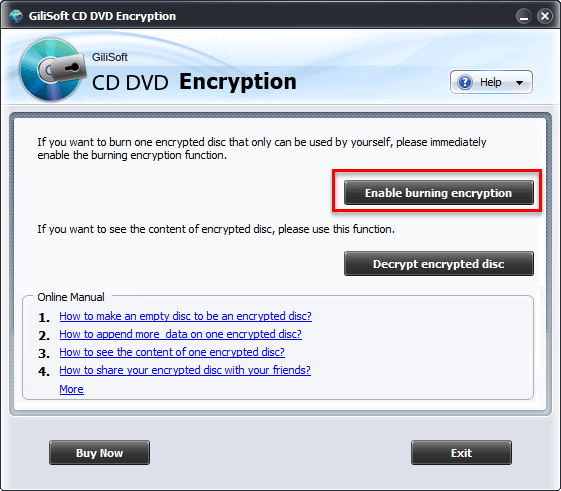
Task: Minimize the GiliSoft window
Action: click(x=524, y=16)
